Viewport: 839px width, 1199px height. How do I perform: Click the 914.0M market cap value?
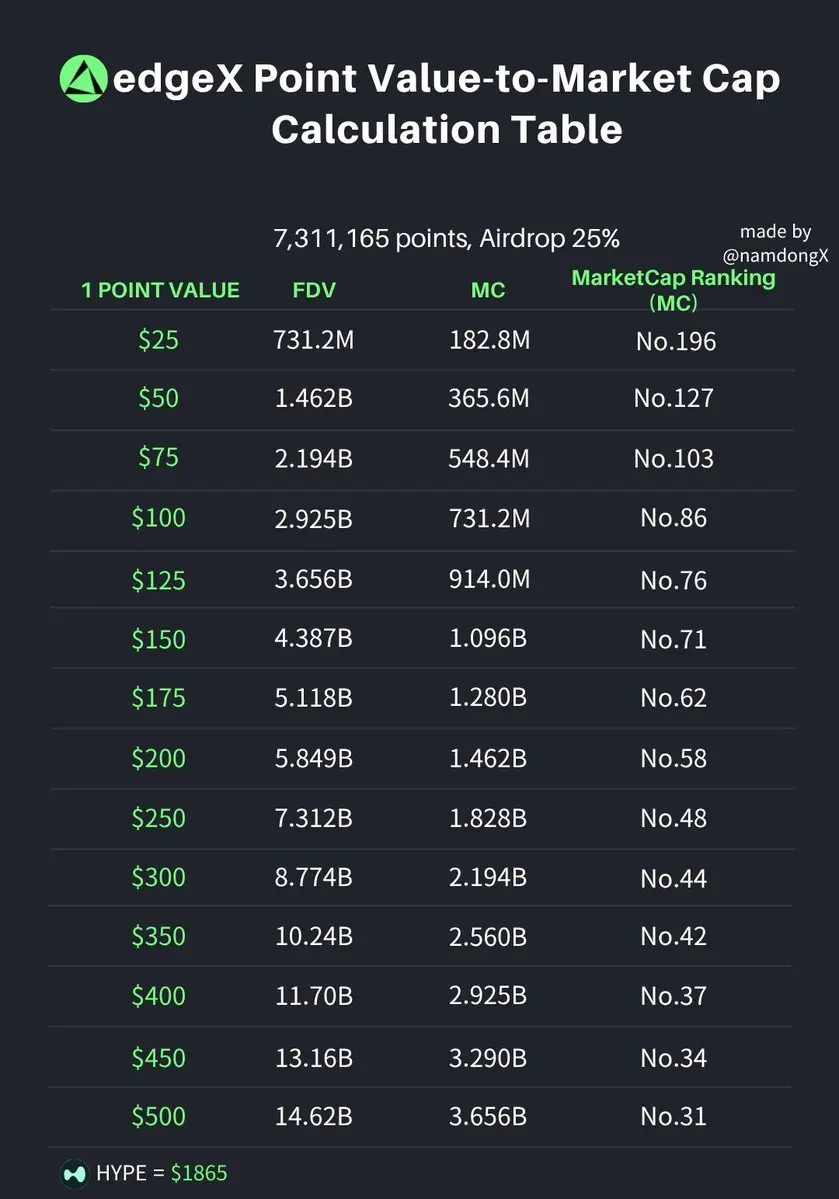[x=489, y=579]
